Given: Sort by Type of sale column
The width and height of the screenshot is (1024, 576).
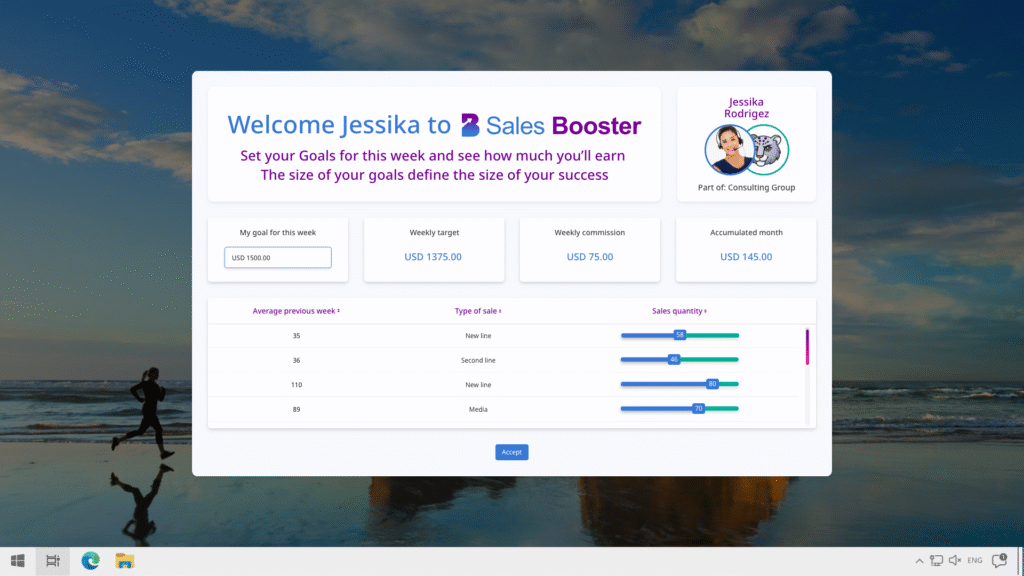Looking at the screenshot, I should tap(478, 311).
